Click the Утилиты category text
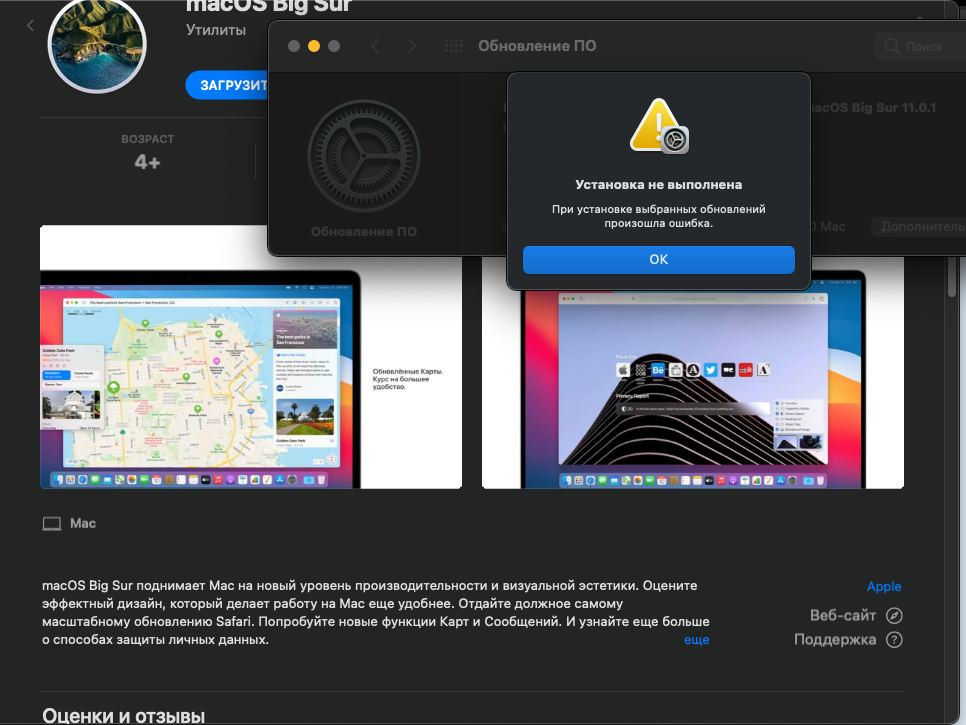Viewport: 966px width, 725px height. tap(216, 30)
